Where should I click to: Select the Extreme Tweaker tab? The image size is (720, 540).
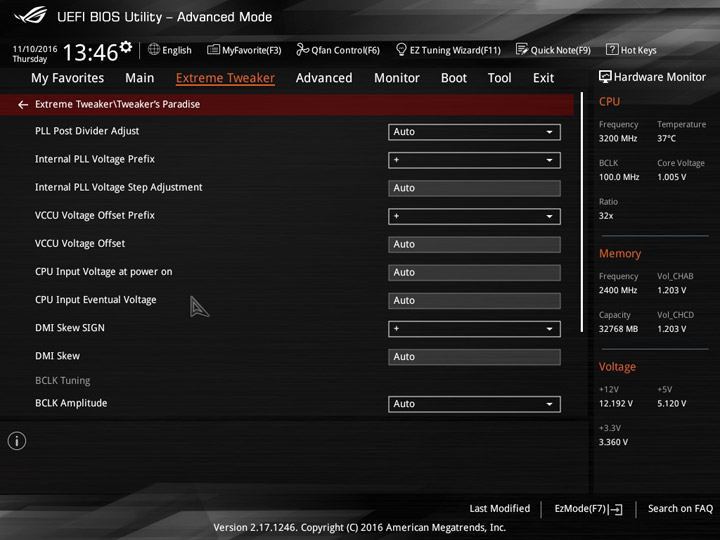(x=225, y=78)
